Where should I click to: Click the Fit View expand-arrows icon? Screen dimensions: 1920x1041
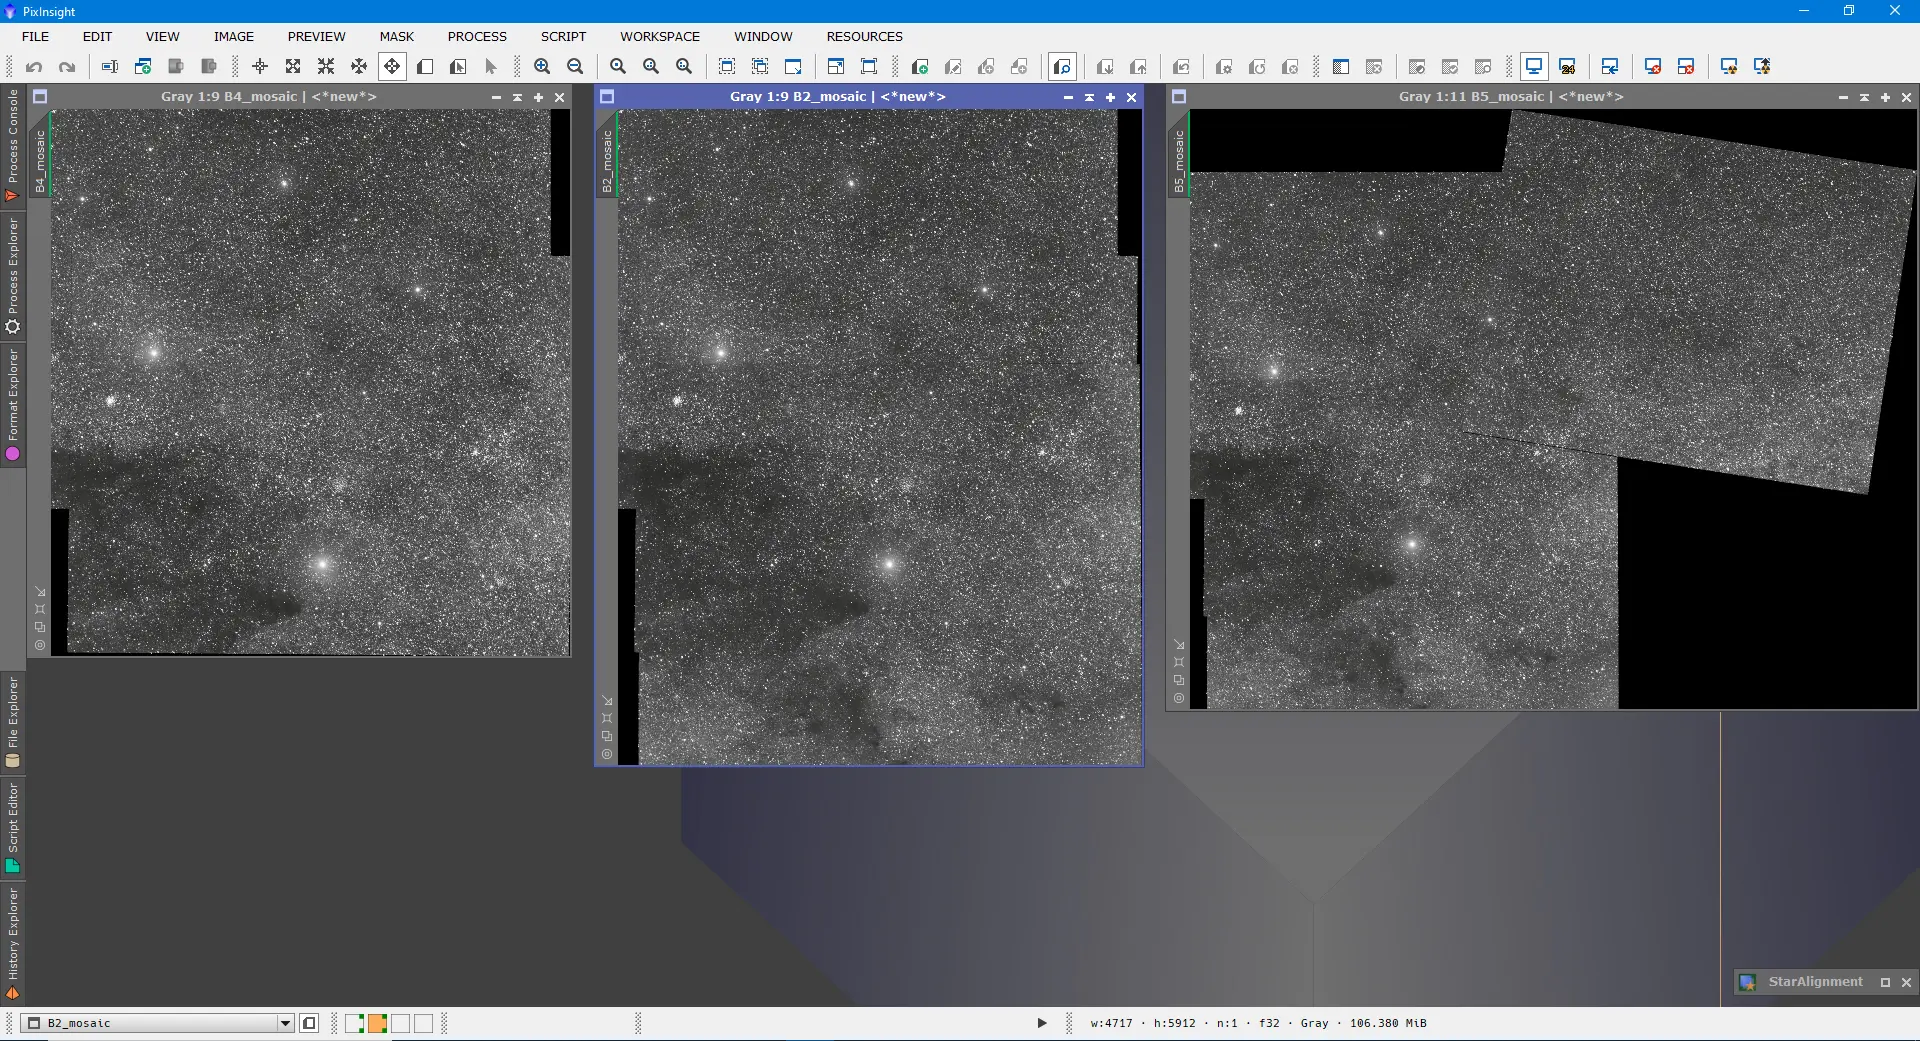pyautogui.click(x=293, y=67)
